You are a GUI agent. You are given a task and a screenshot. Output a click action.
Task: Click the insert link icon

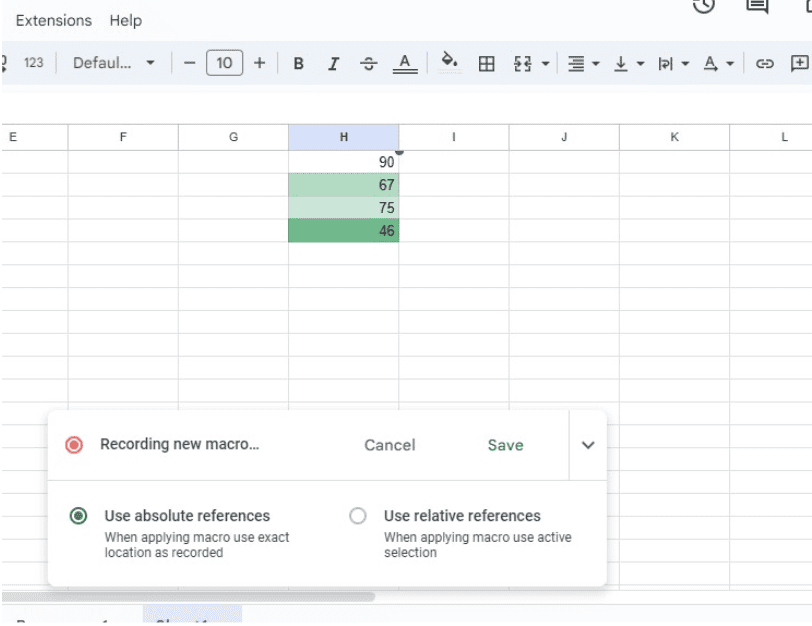coord(765,63)
